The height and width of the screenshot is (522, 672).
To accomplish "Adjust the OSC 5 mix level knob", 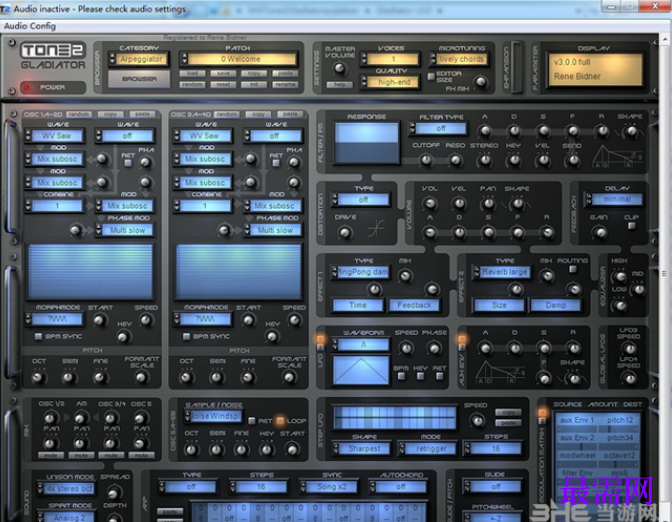I will 139,417.
